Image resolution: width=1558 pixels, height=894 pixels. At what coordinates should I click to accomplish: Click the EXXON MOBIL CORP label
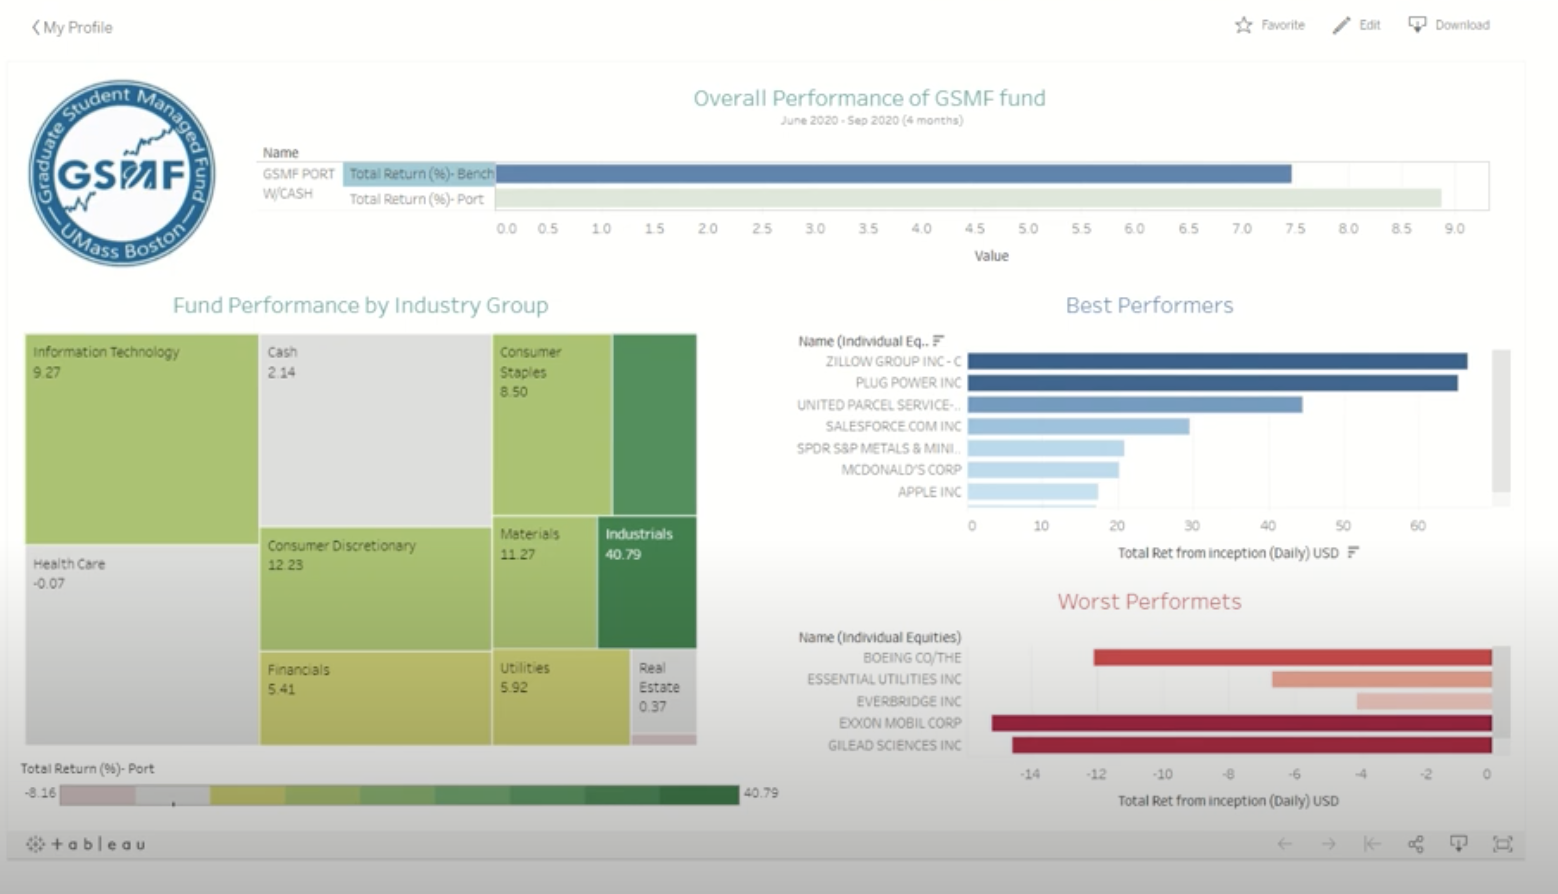(900, 723)
